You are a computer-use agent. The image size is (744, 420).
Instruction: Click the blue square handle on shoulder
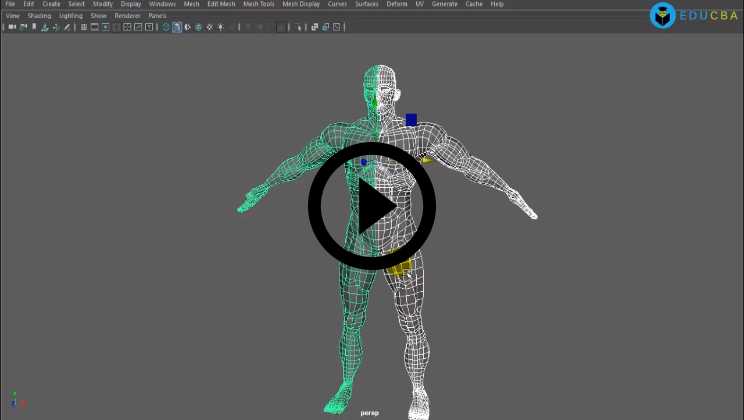point(411,120)
